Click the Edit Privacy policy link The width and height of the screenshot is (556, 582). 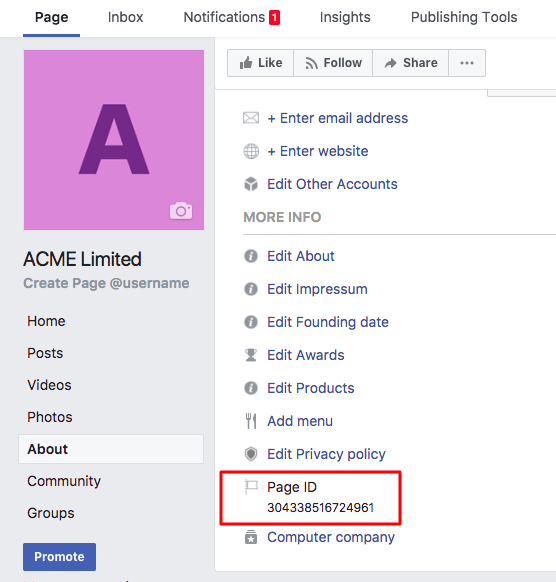click(326, 454)
